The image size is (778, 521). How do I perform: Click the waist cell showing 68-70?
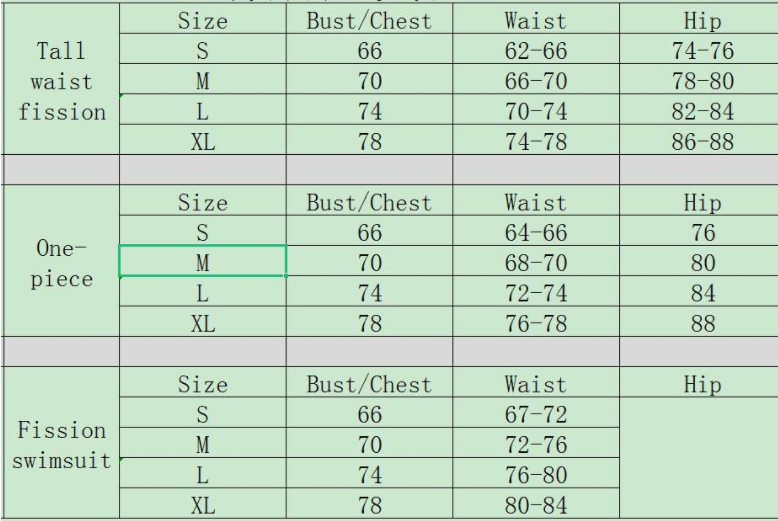(x=535, y=263)
